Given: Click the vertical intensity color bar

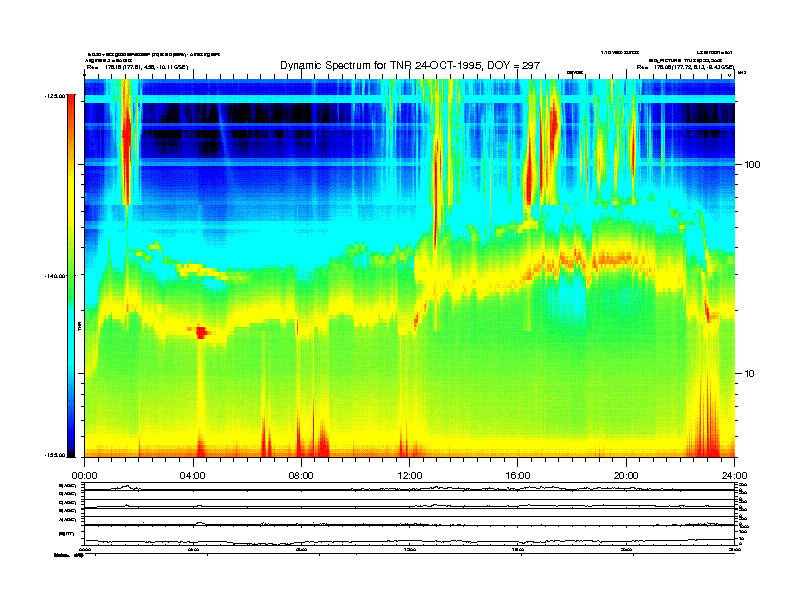Looking at the screenshot, I should (x=71, y=276).
